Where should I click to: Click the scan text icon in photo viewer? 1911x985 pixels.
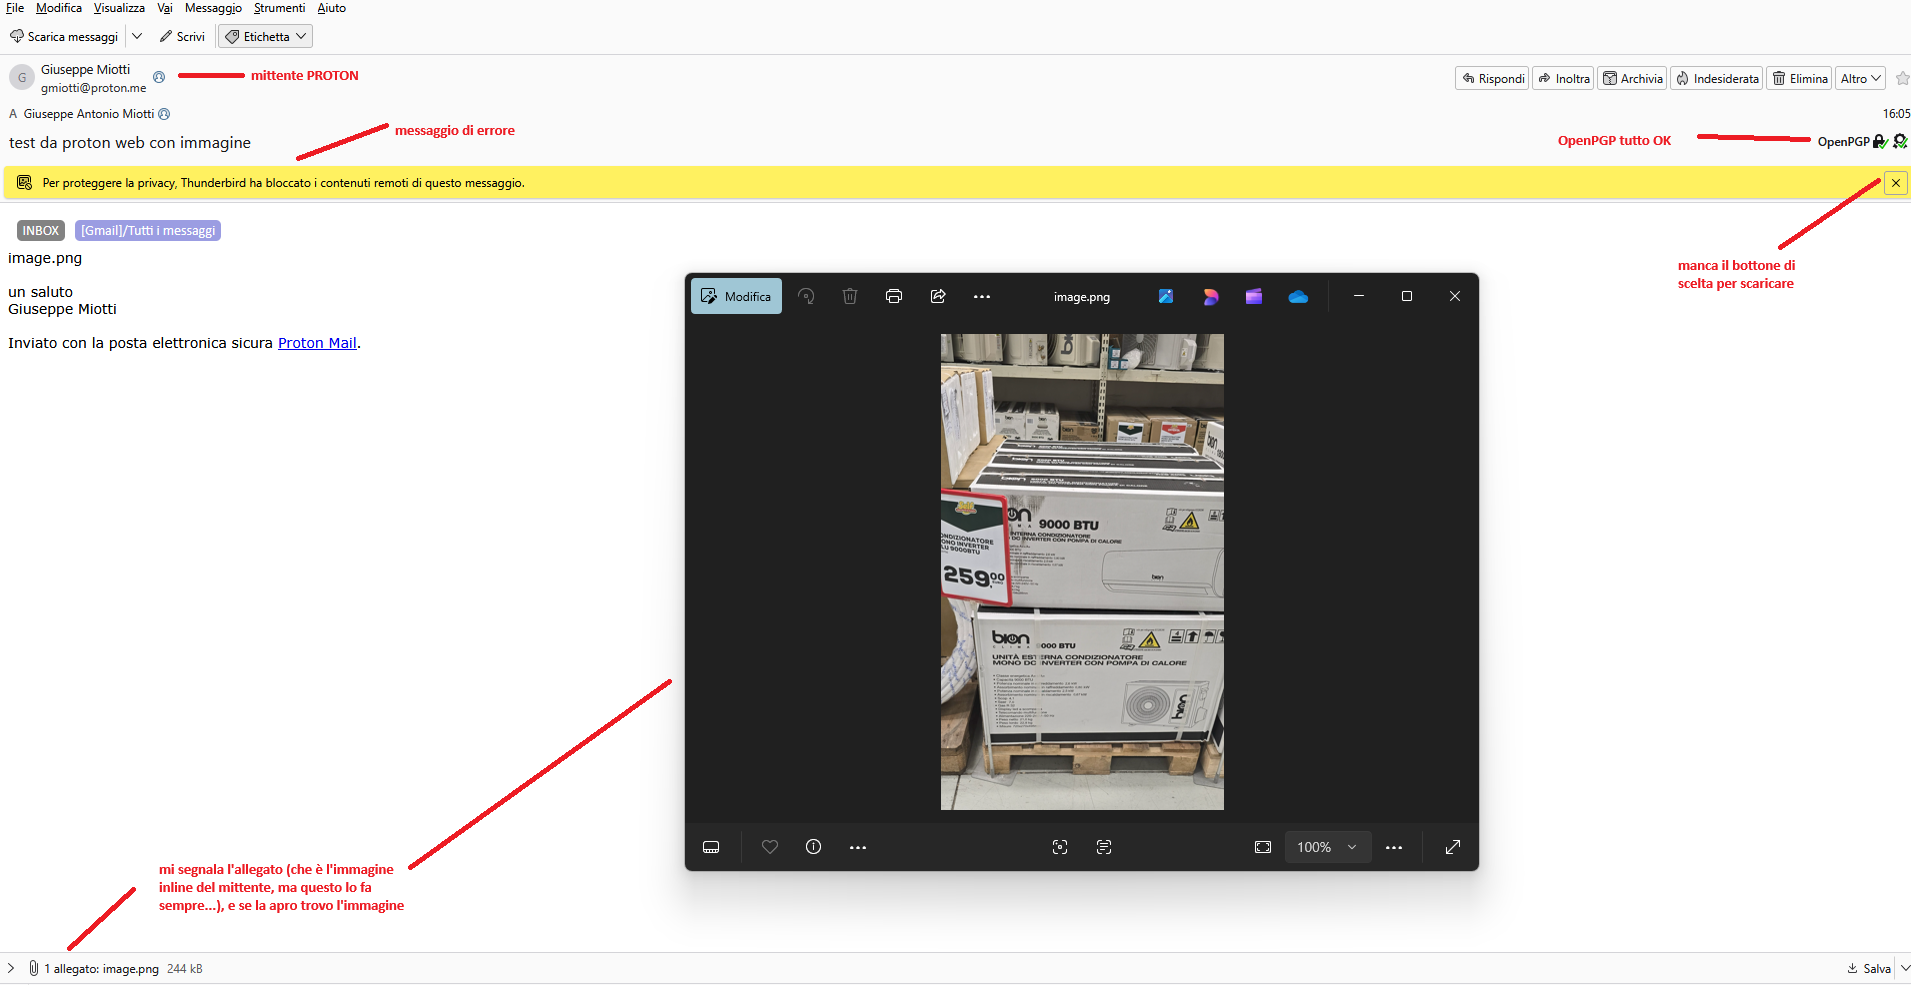(1104, 847)
